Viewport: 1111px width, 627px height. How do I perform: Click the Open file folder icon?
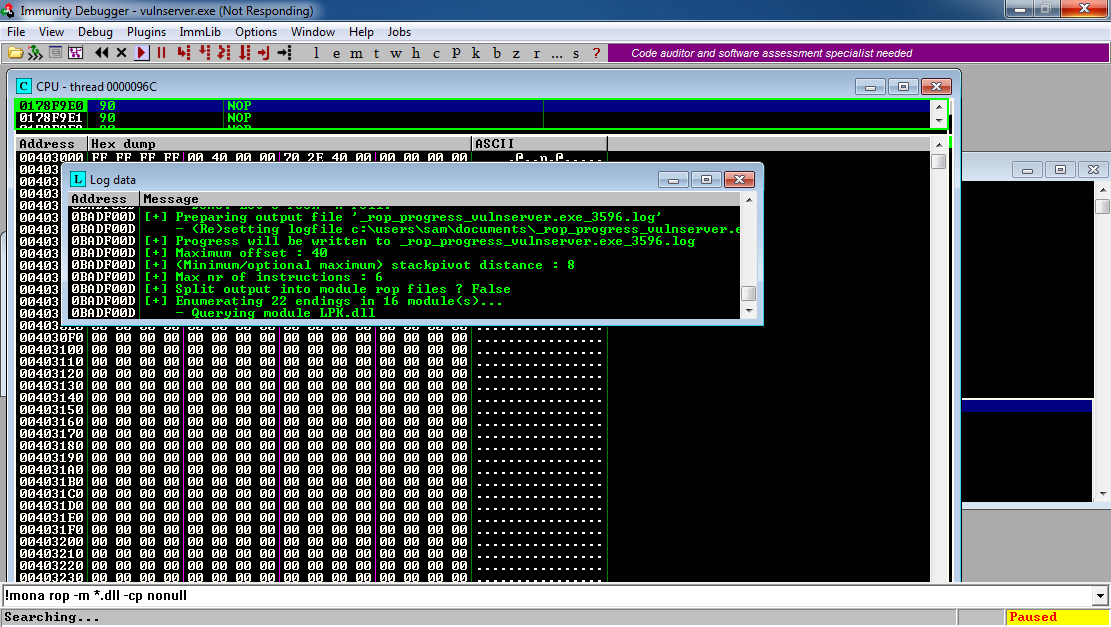click(15, 53)
